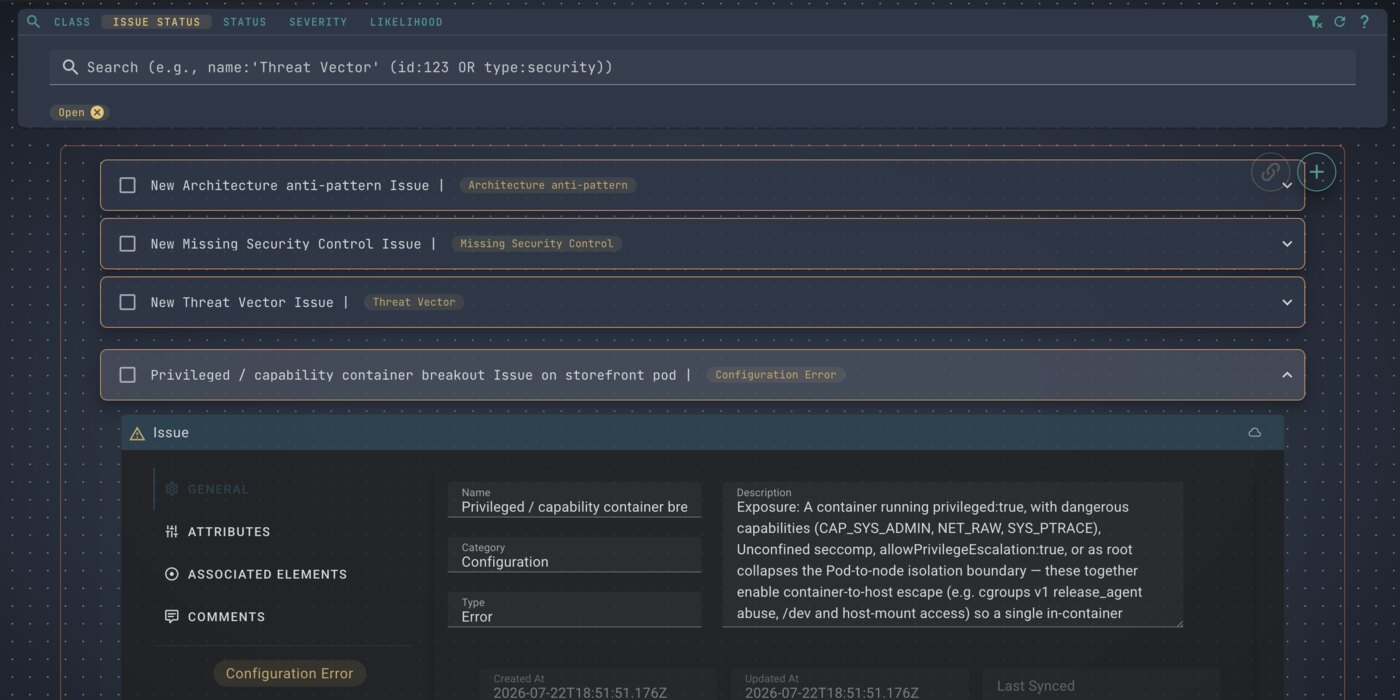
Task: Select the Class filter tab
Action: point(72,22)
